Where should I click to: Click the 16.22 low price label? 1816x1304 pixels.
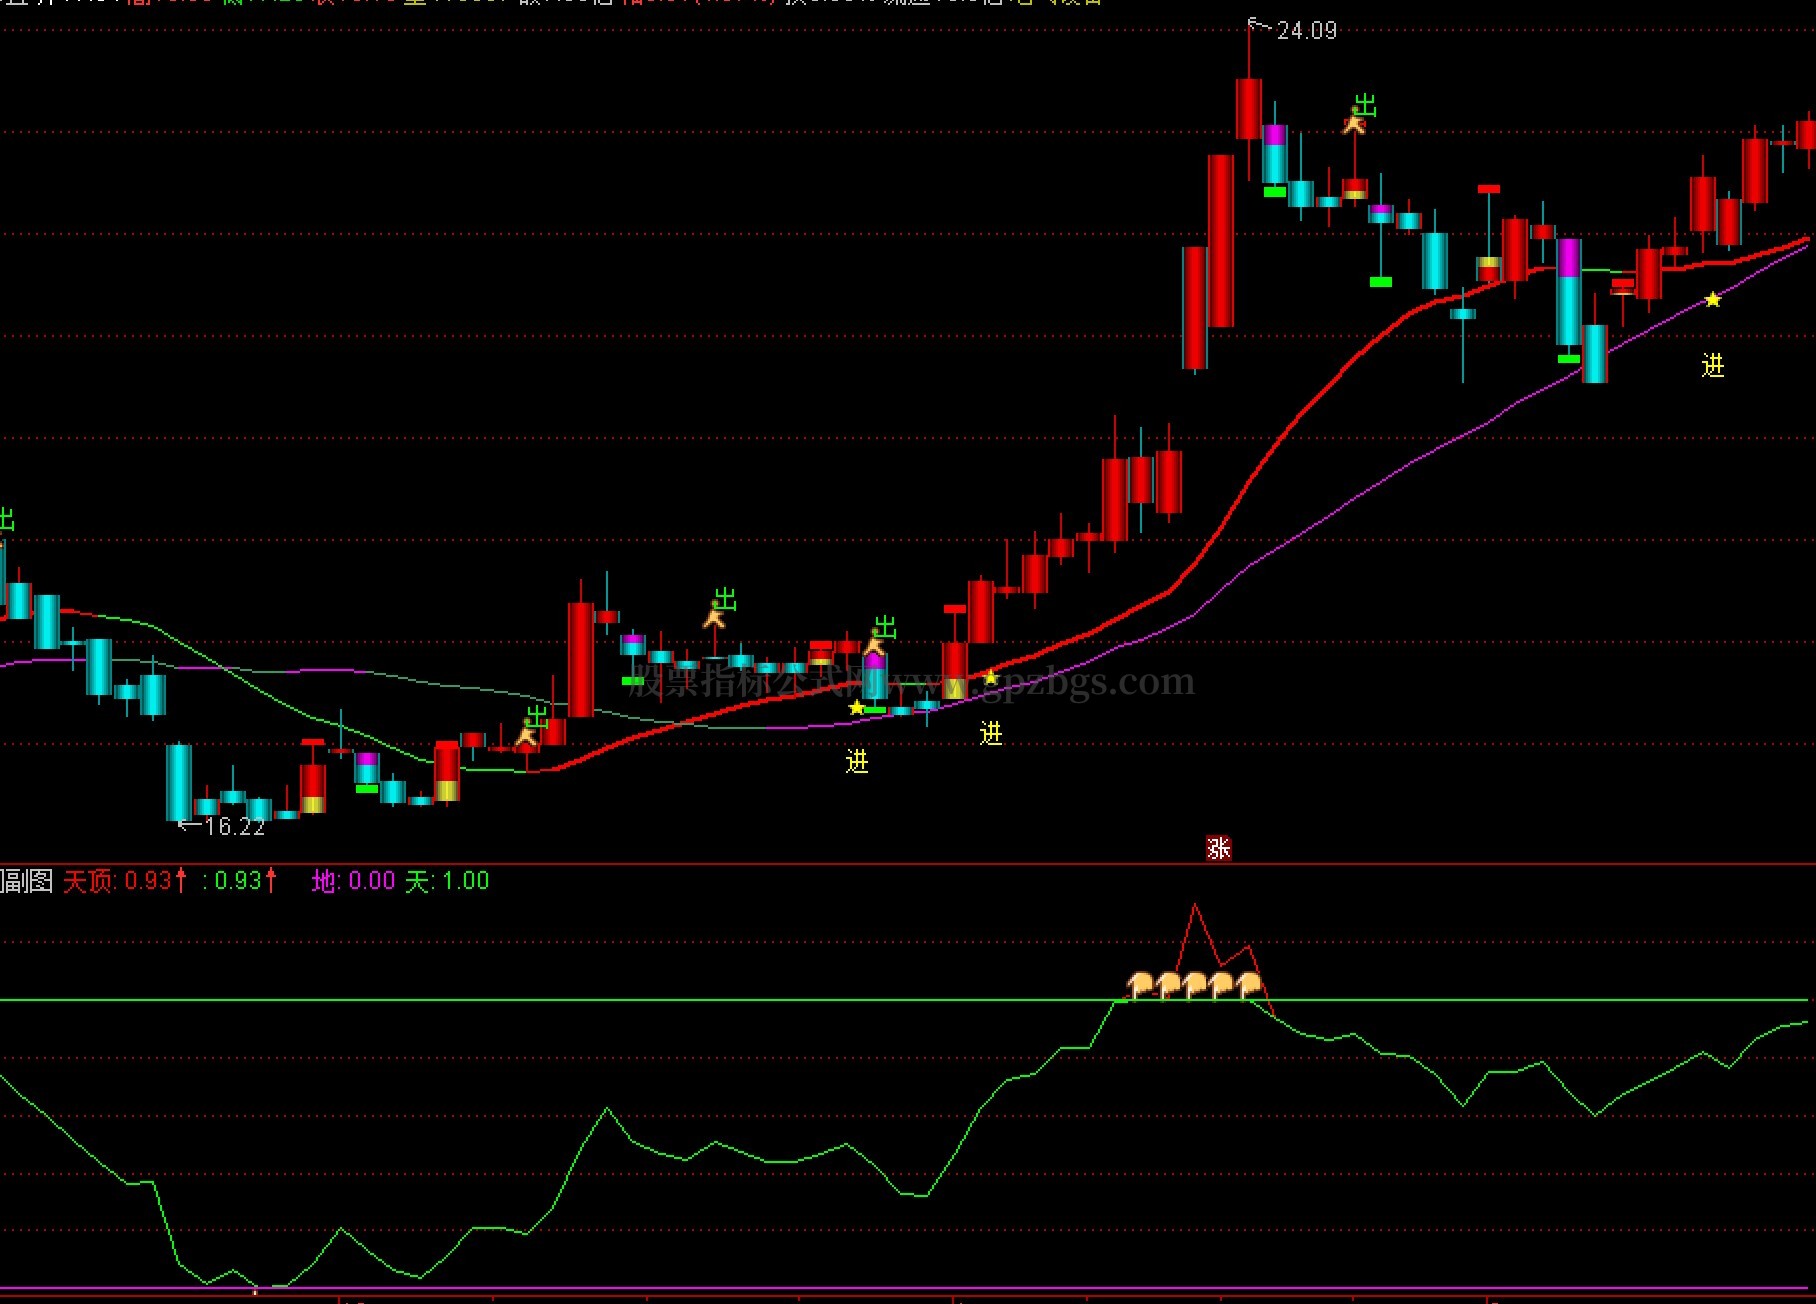tap(234, 826)
